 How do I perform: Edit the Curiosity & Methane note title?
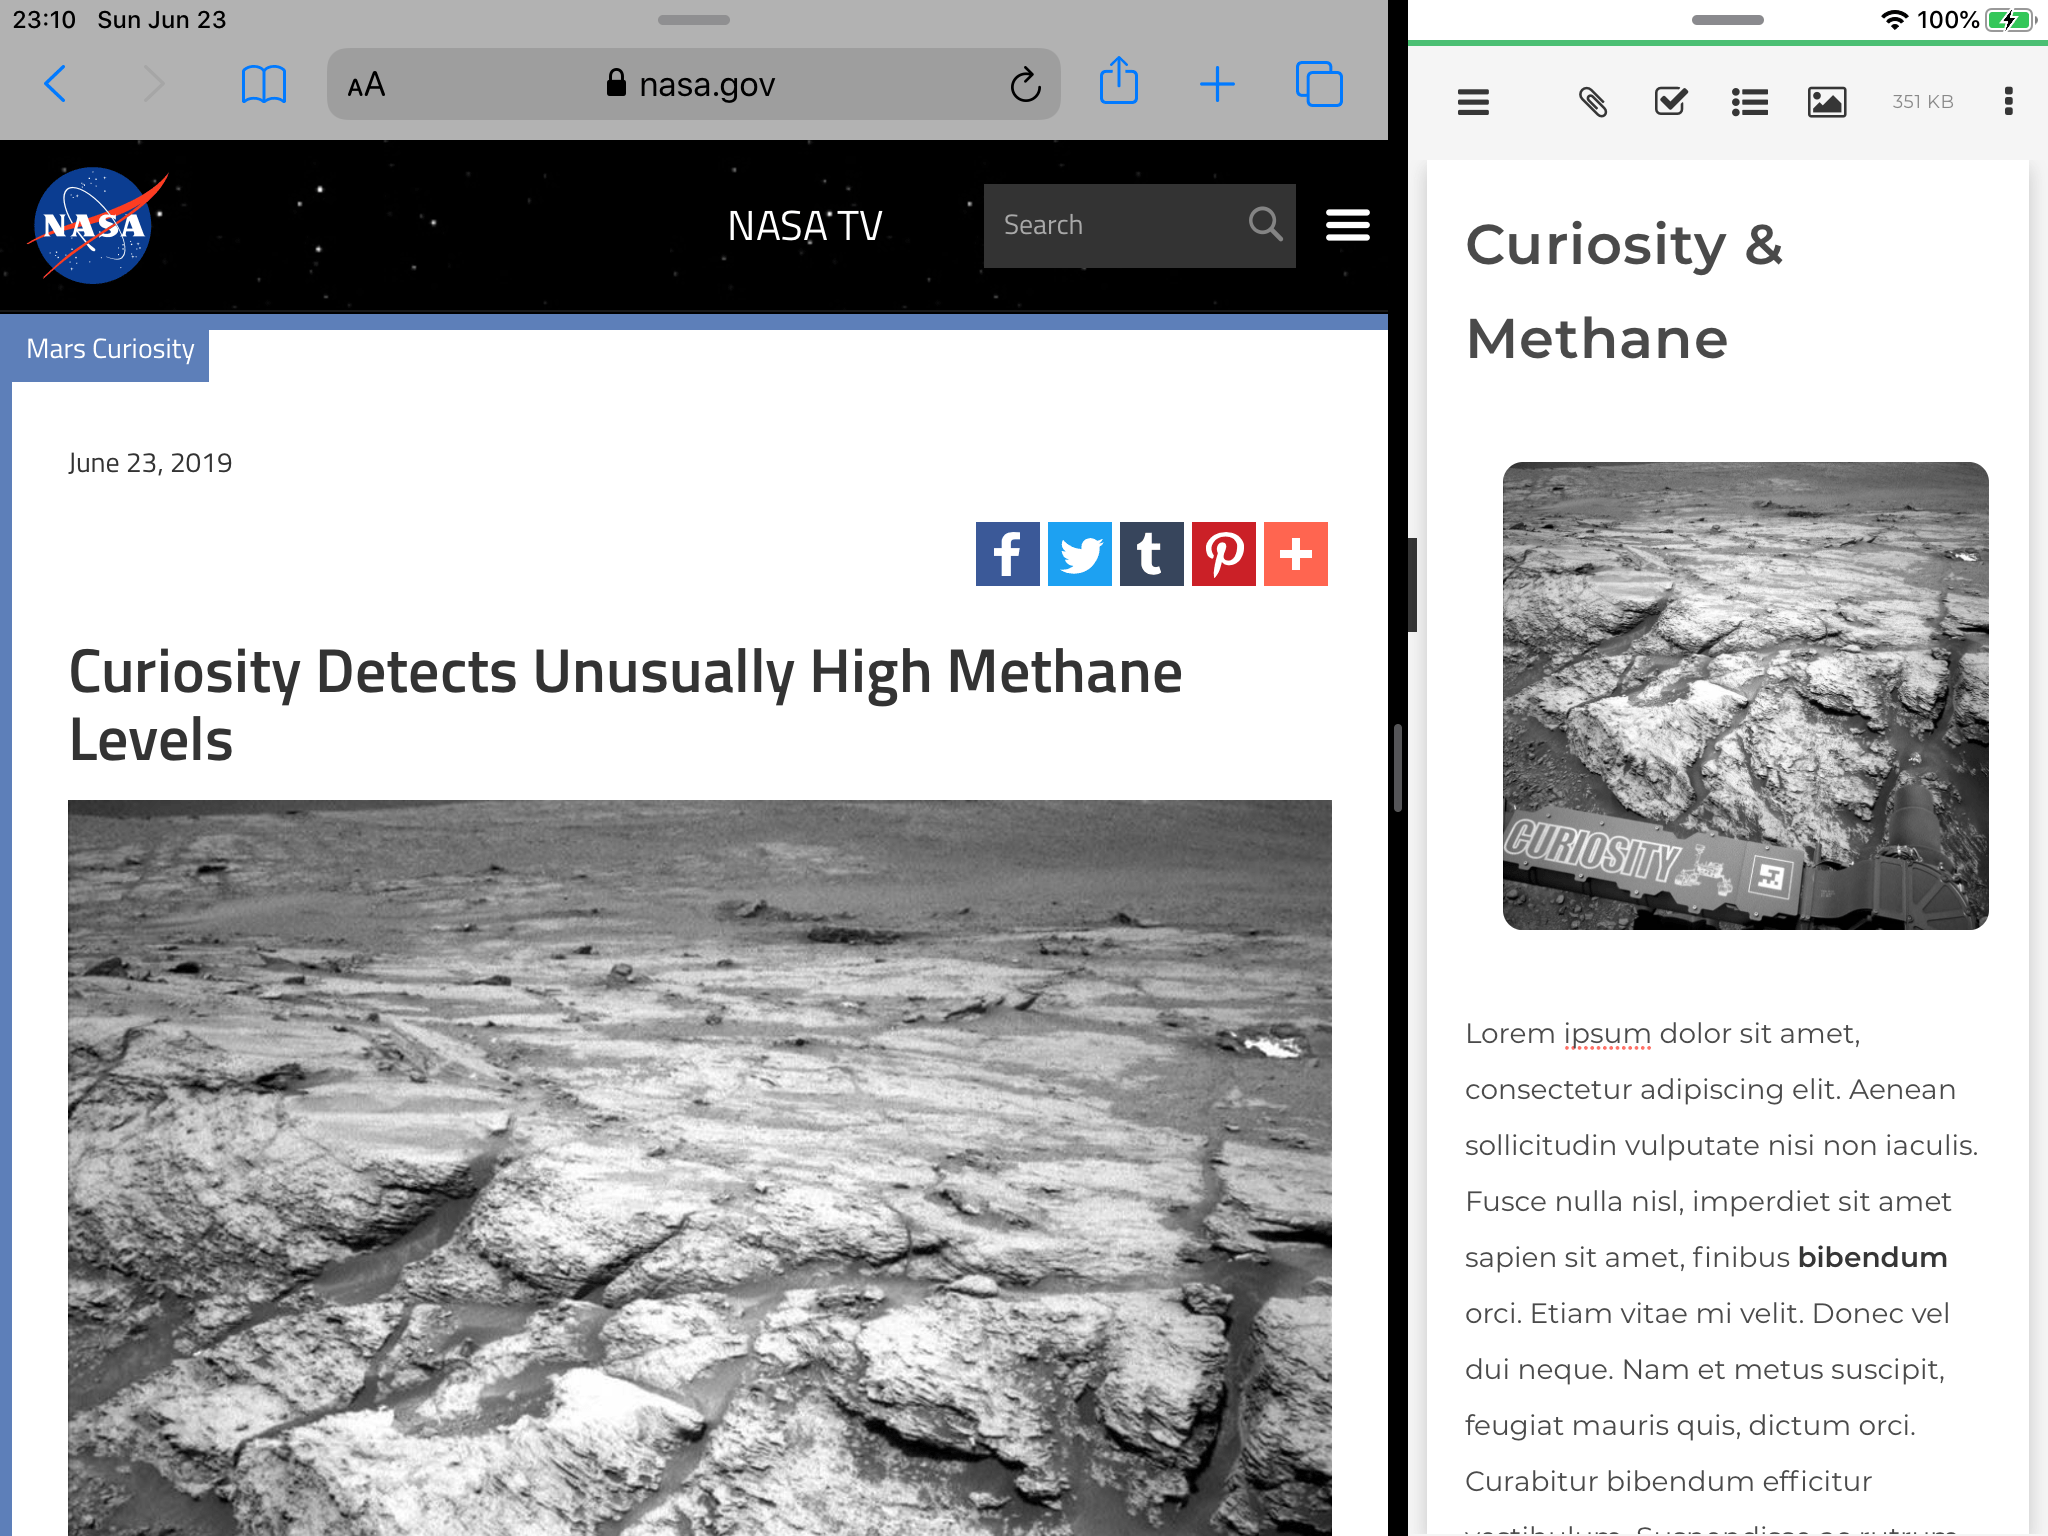point(1625,291)
